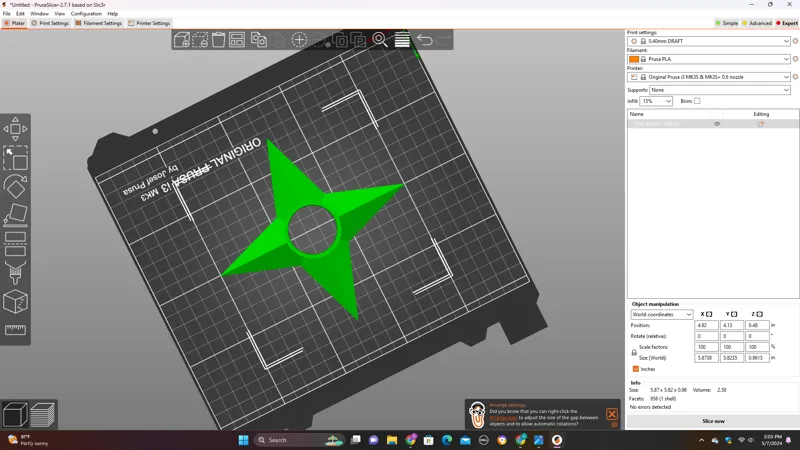The width and height of the screenshot is (800, 450).
Task: Switch to the Filament Settings tab
Action: pos(98,23)
